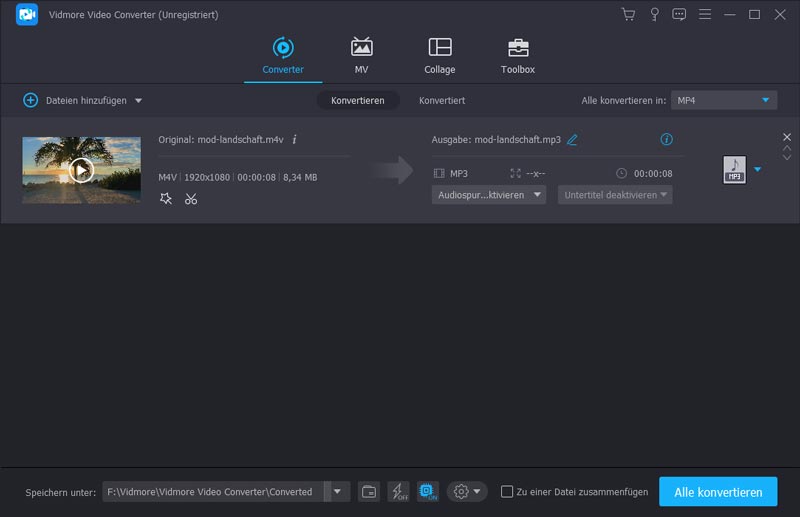Play the palm tree video thumbnail

pos(81,170)
